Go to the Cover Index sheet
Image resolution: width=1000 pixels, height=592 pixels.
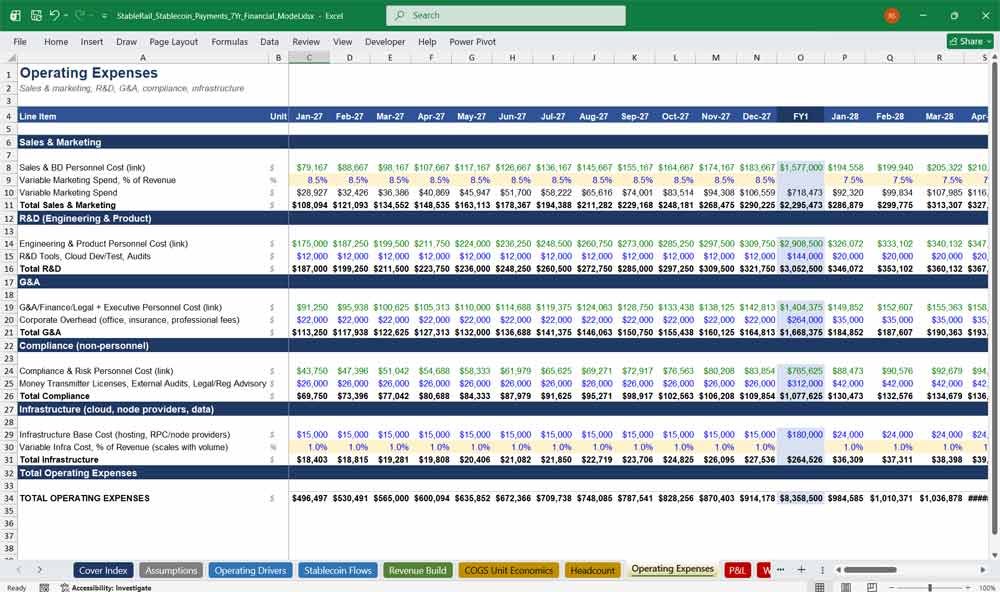(103, 570)
